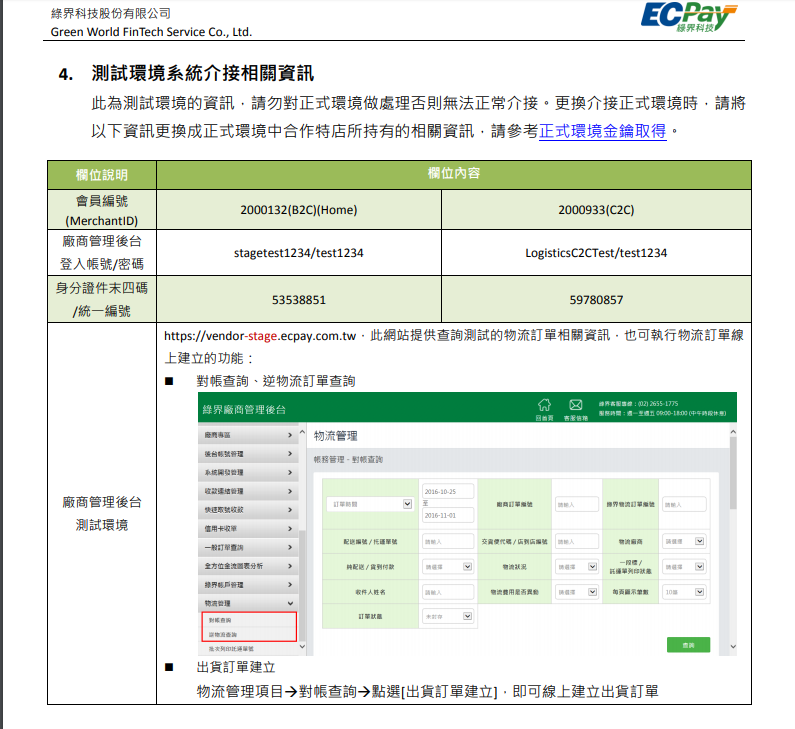
Task: Click the Green World FinTech Service Co., Ltd. header
Action: 151,32
